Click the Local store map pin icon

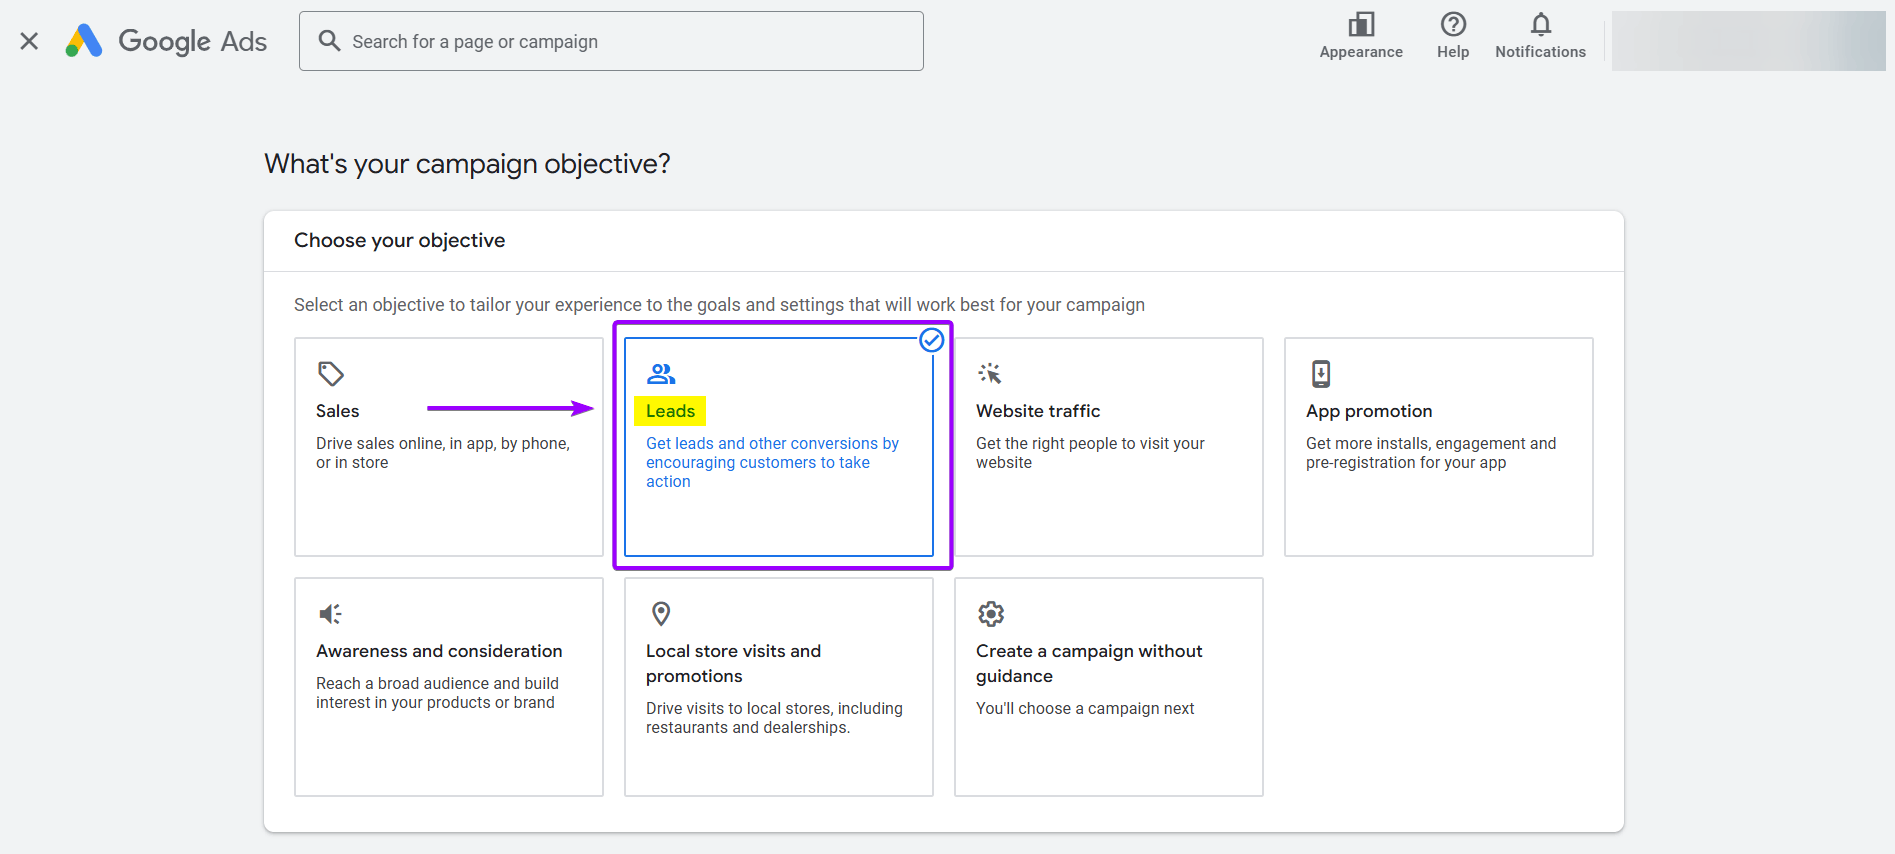point(661,613)
